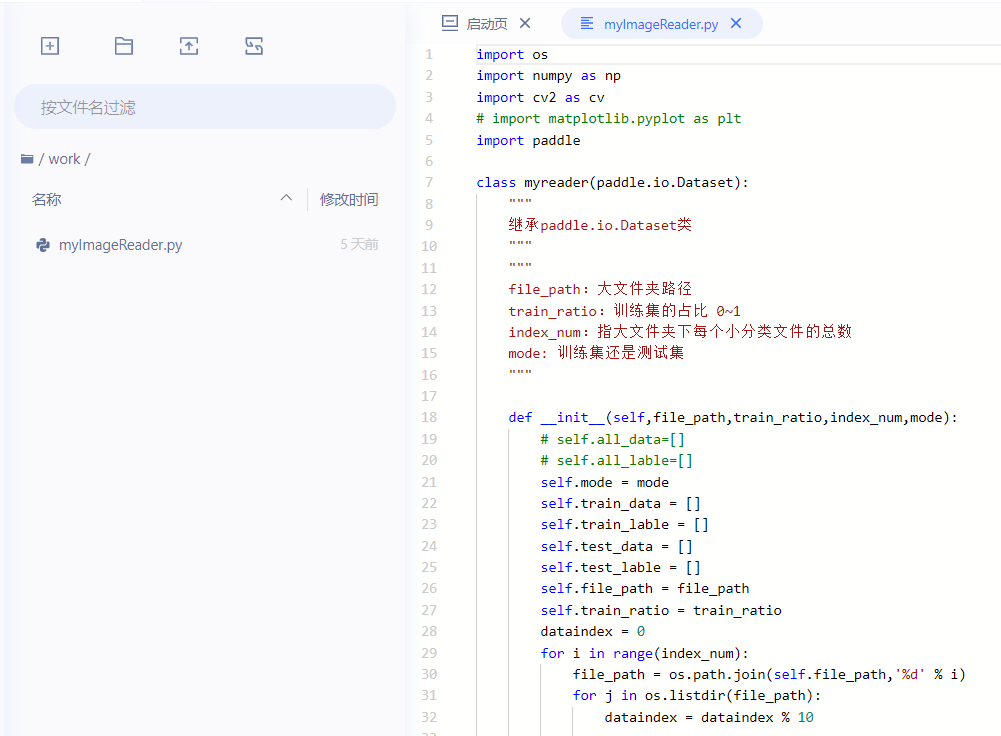Click the root folder icon in breadcrumb
Image resolution: width=1001 pixels, height=736 pixels.
27,159
